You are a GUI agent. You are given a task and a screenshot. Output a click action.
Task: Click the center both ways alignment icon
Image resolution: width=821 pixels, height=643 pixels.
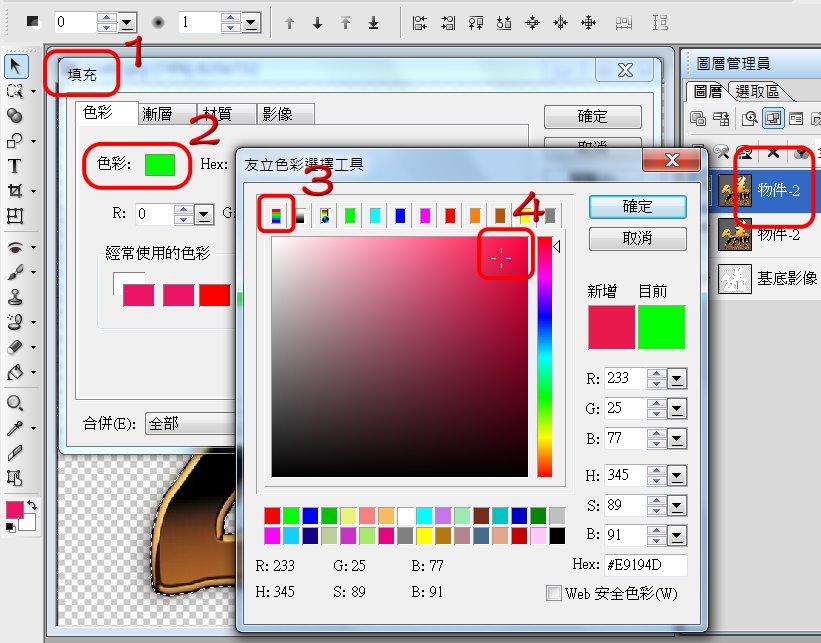589,23
